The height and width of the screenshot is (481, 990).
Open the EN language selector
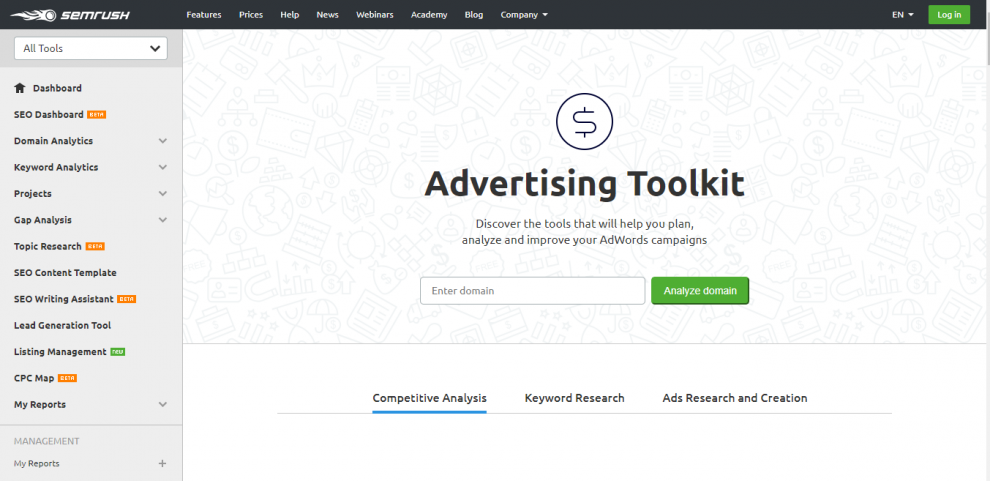pos(902,15)
